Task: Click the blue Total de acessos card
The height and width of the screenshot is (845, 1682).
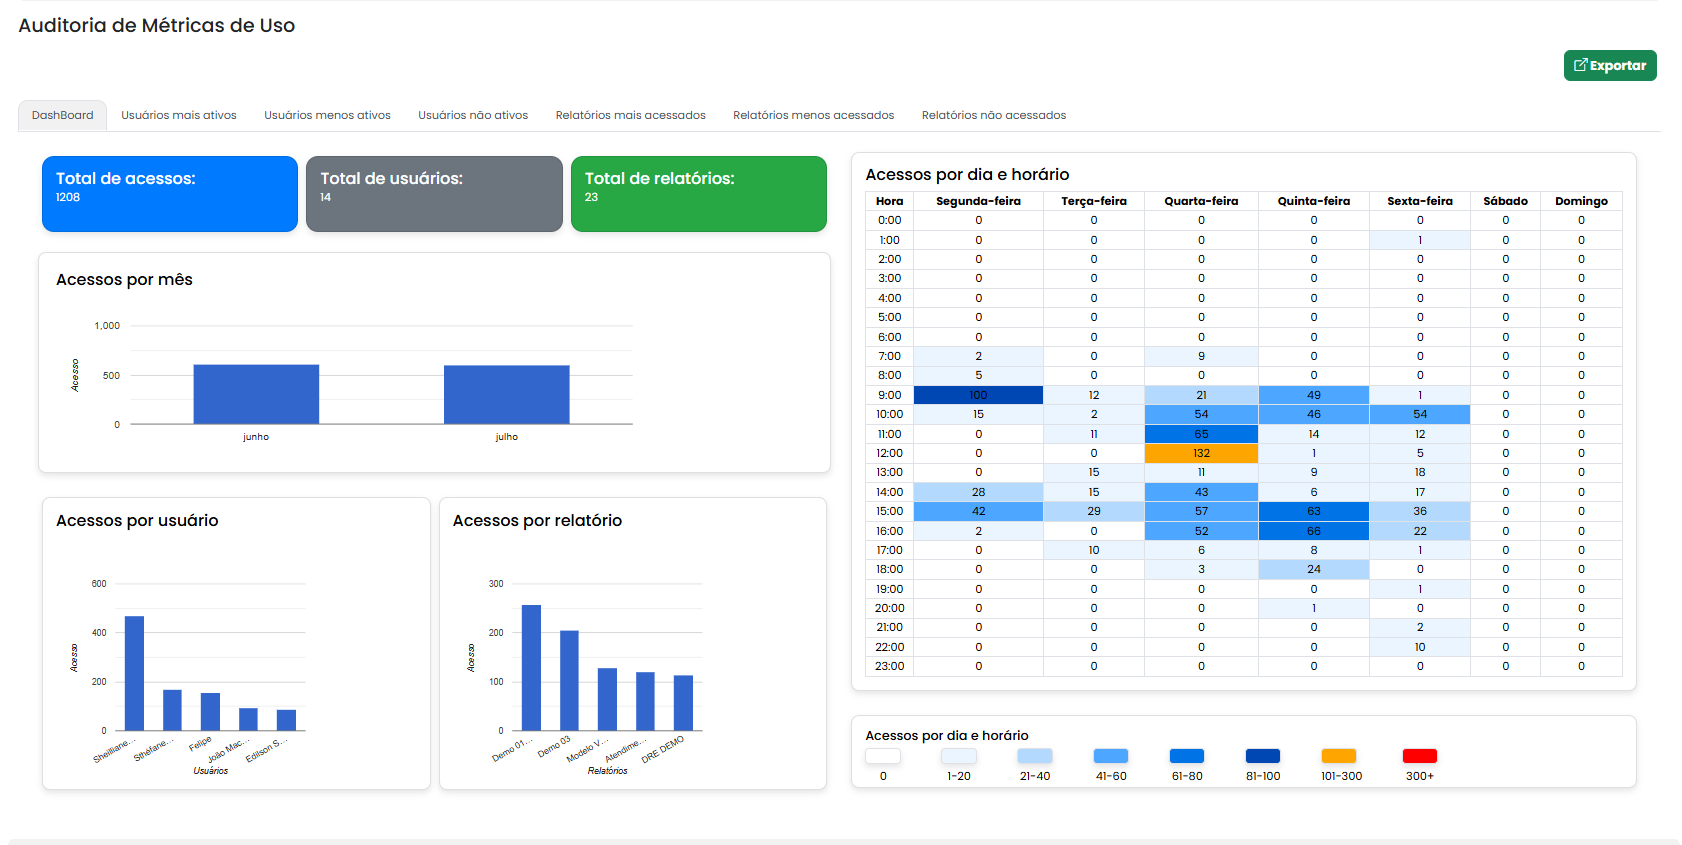Action: (x=170, y=194)
